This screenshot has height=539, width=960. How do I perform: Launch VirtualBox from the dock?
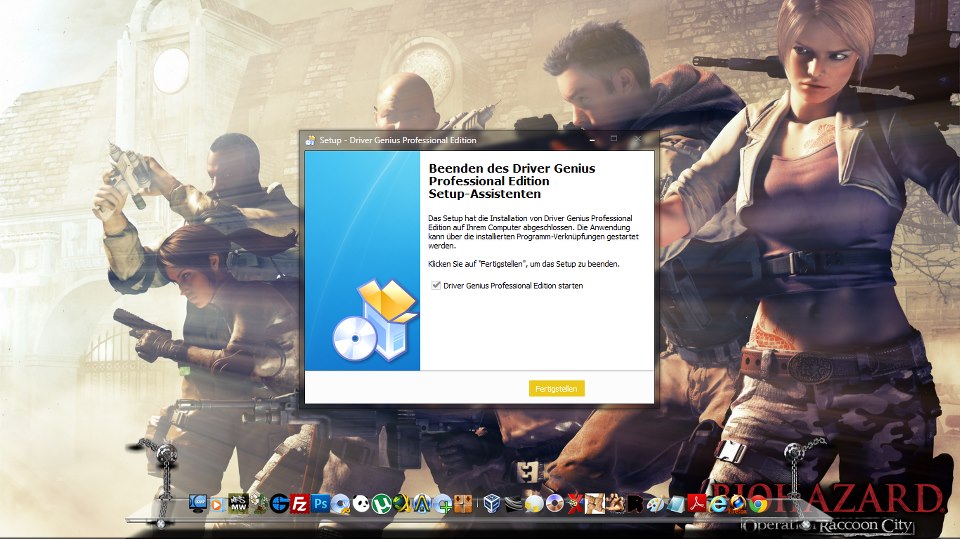pos(492,503)
